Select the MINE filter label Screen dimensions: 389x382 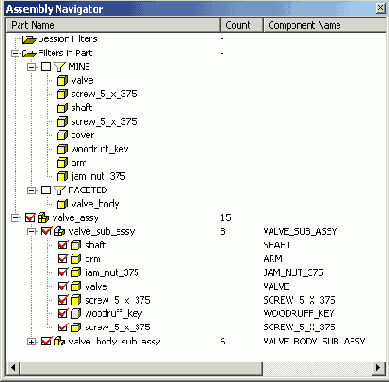pos(79,67)
